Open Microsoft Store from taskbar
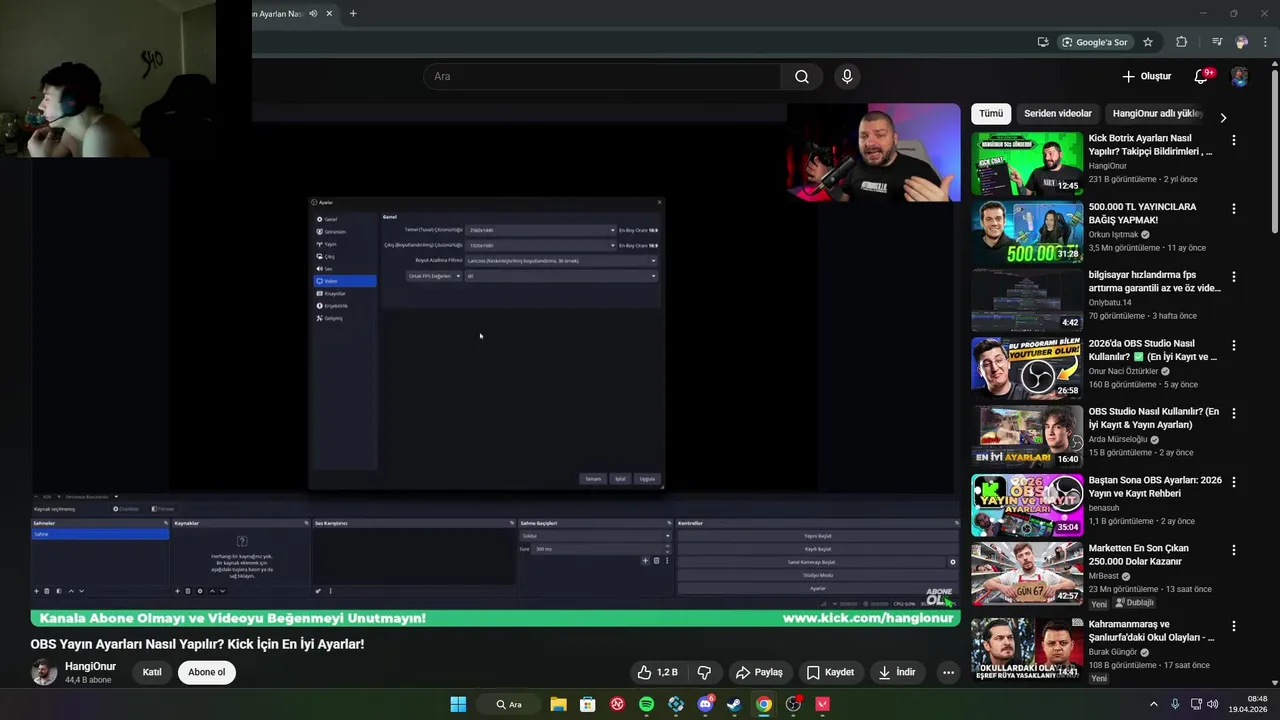 pos(588,704)
